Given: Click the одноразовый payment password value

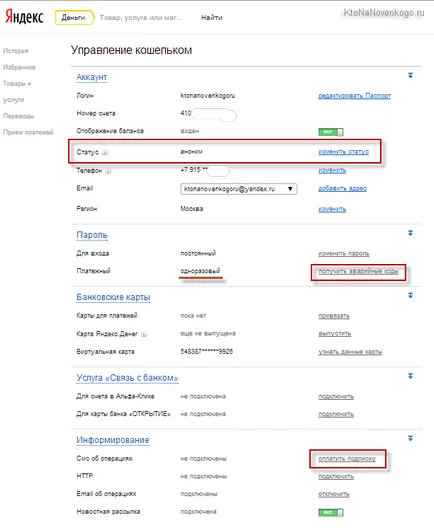Looking at the screenshot, I should click(x=200, y=271).
